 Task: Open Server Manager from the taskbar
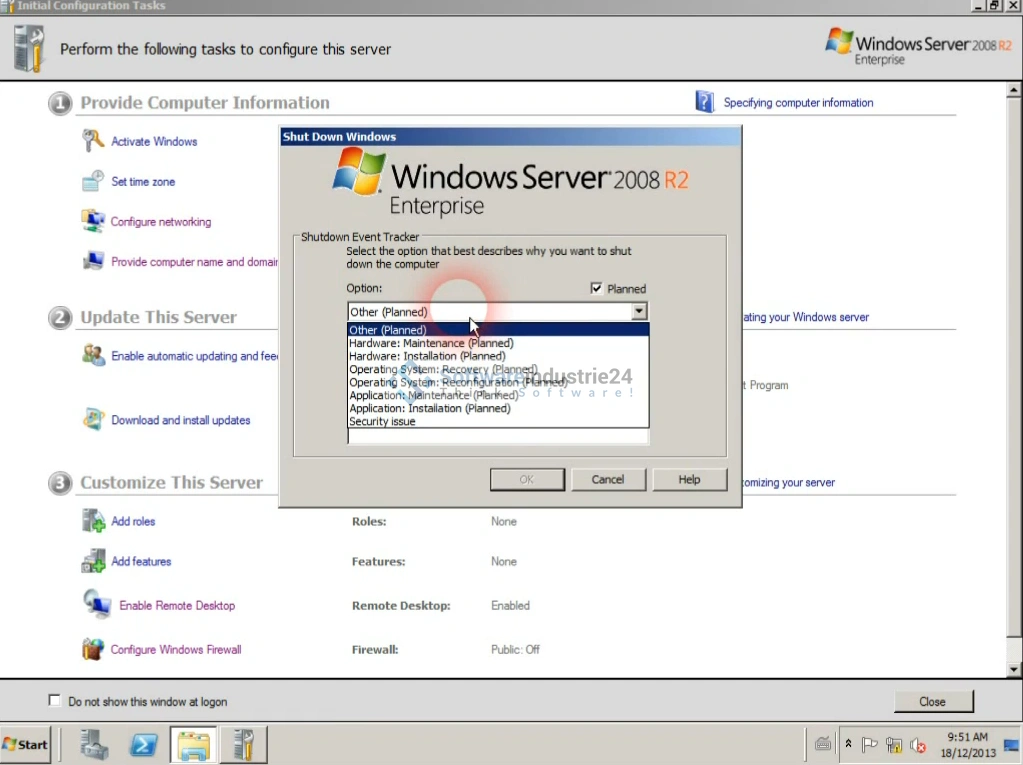pyautogui.click(x=95, y=745)
